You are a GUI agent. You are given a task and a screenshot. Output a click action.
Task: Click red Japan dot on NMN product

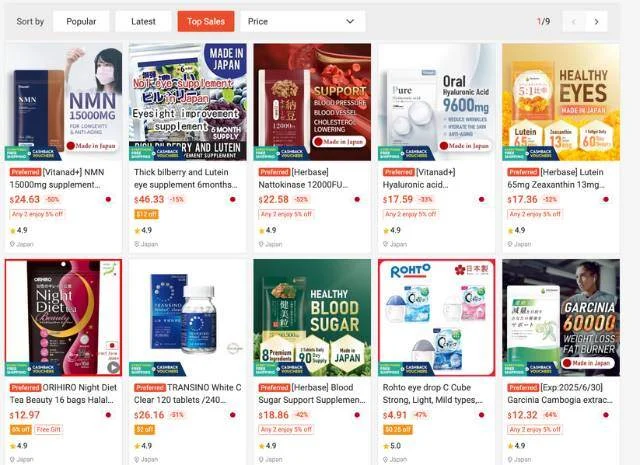click(x=108, y=199)
